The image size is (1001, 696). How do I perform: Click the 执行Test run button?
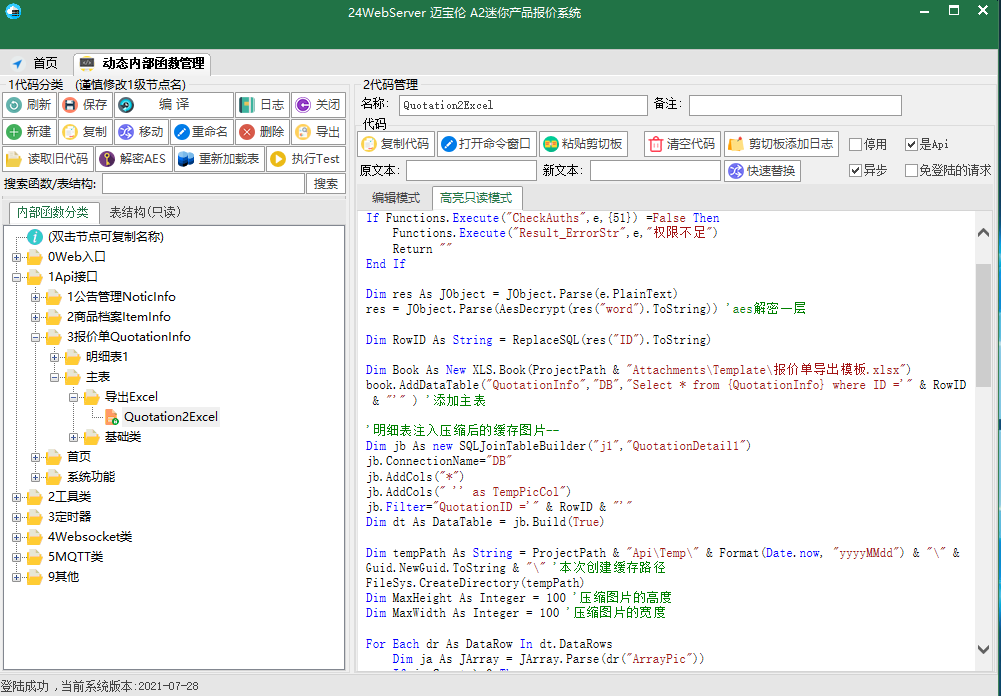pos(306,158)
